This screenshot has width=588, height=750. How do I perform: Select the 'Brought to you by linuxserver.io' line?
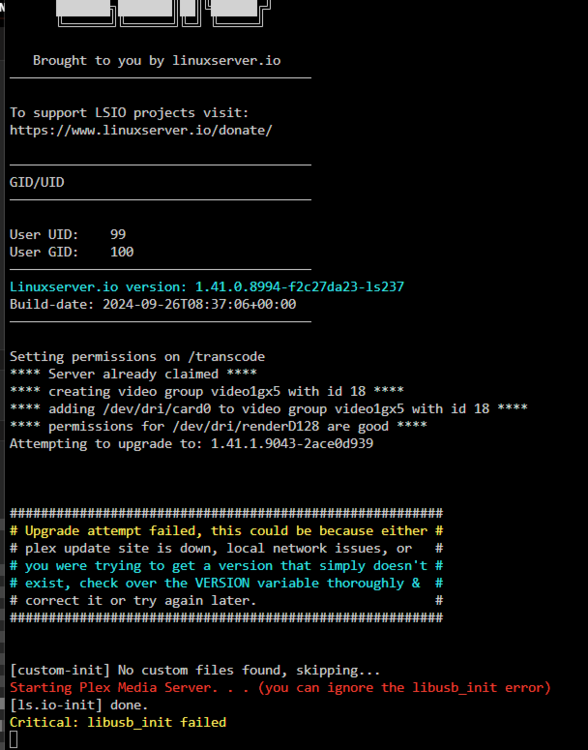click(156, 61)
